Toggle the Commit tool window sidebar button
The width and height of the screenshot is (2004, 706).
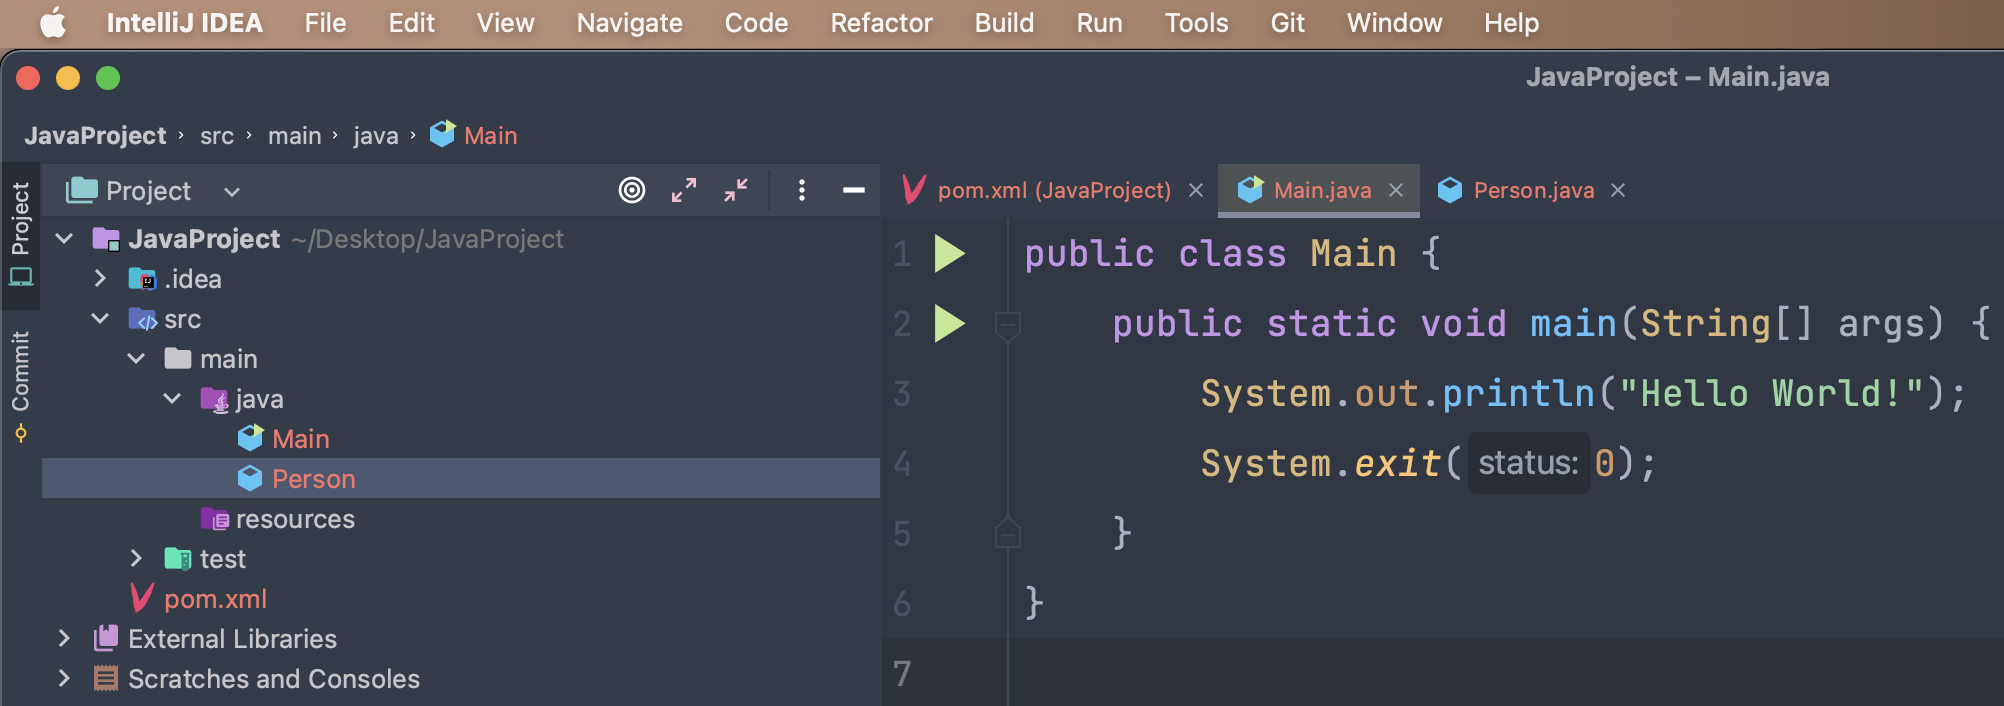click(21, 385)
